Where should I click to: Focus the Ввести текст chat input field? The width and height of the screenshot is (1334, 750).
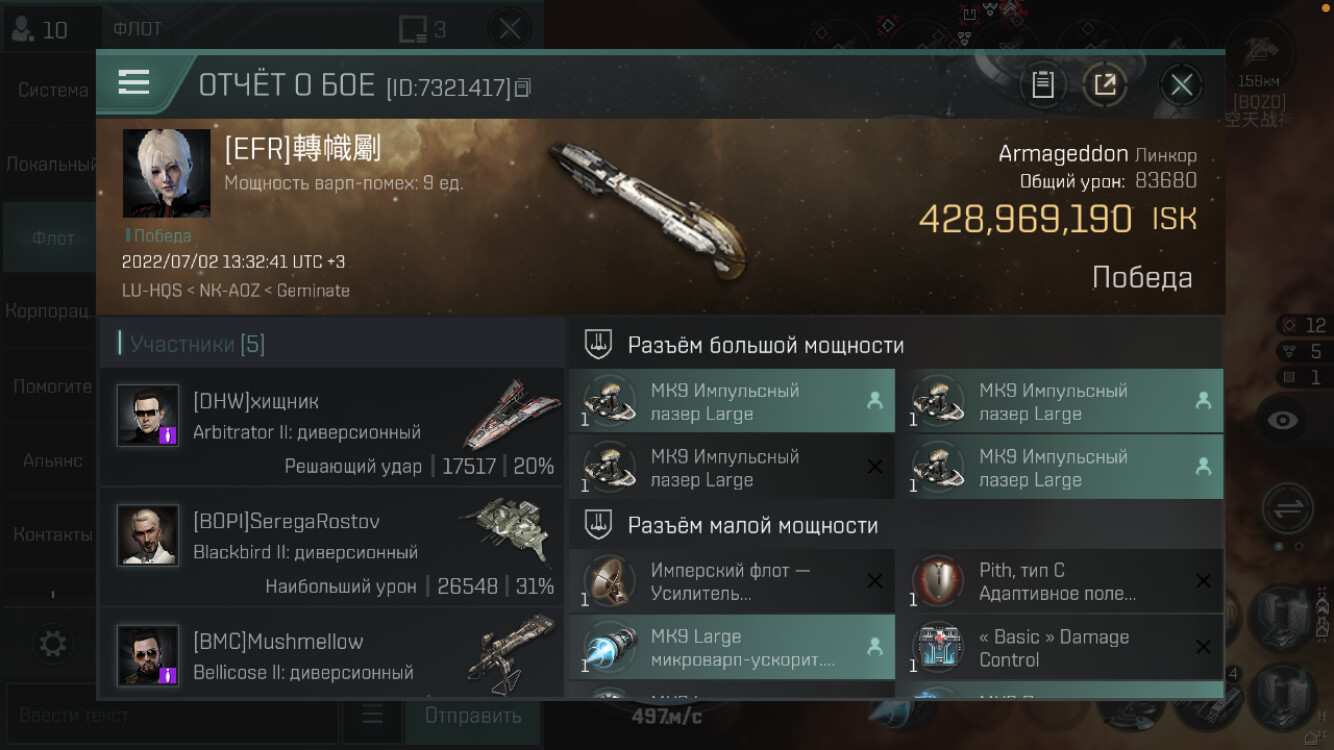coord(172,716)
